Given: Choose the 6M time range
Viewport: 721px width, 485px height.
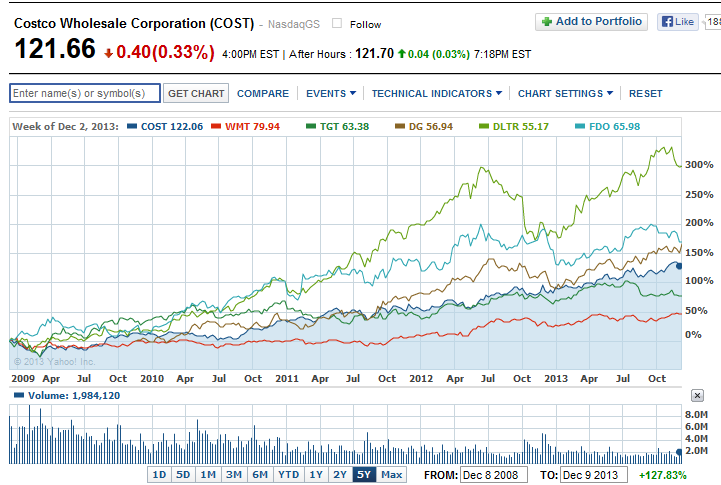Looking at the screenshot, I should point(260,475).
